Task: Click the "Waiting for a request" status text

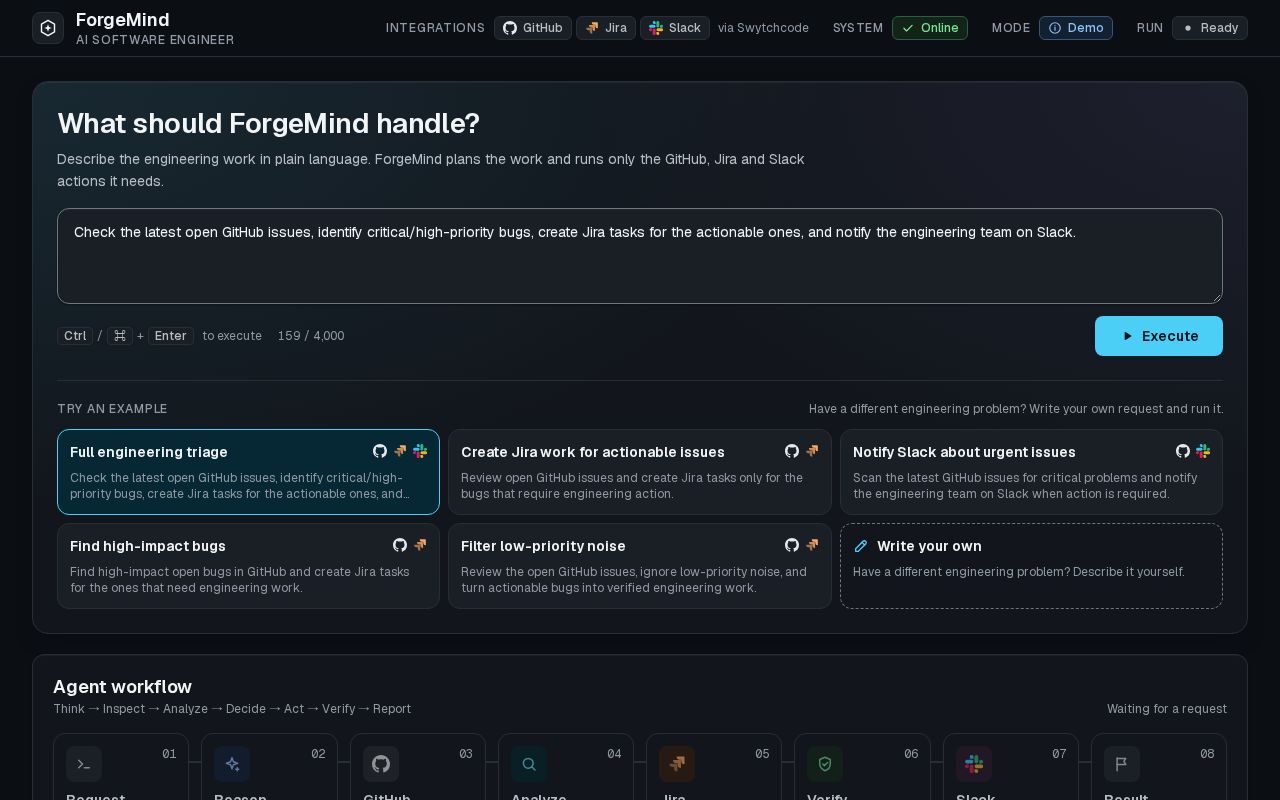Action: [x=1167, y=709]
